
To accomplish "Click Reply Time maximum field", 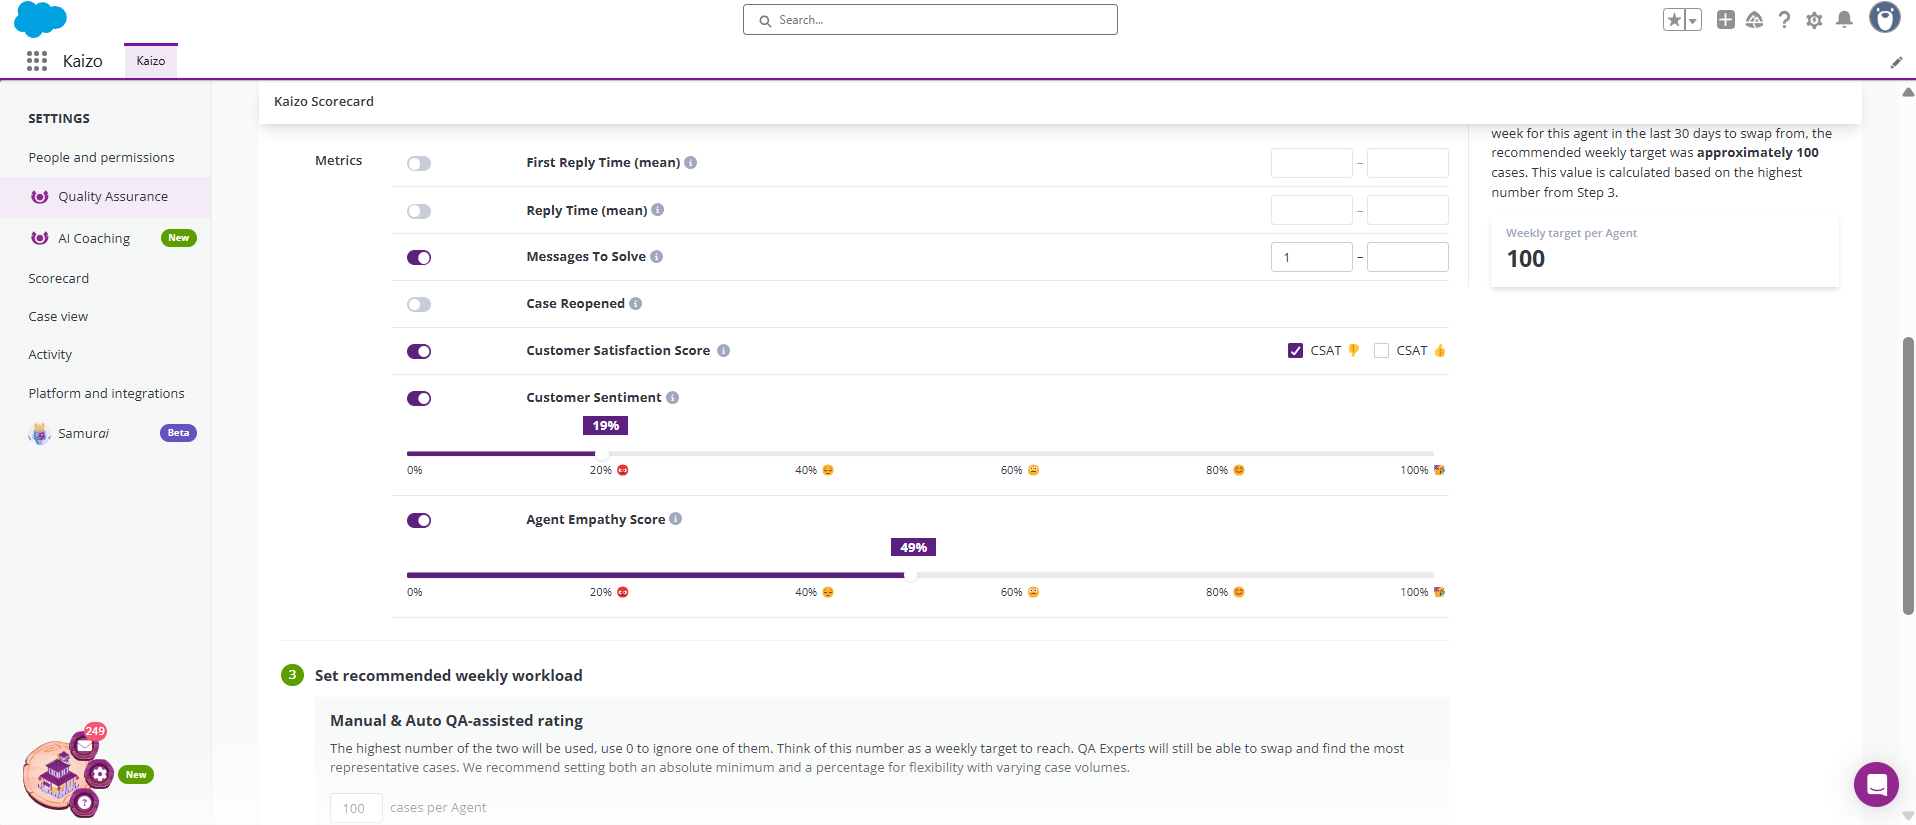I will tap(1407, 210).
